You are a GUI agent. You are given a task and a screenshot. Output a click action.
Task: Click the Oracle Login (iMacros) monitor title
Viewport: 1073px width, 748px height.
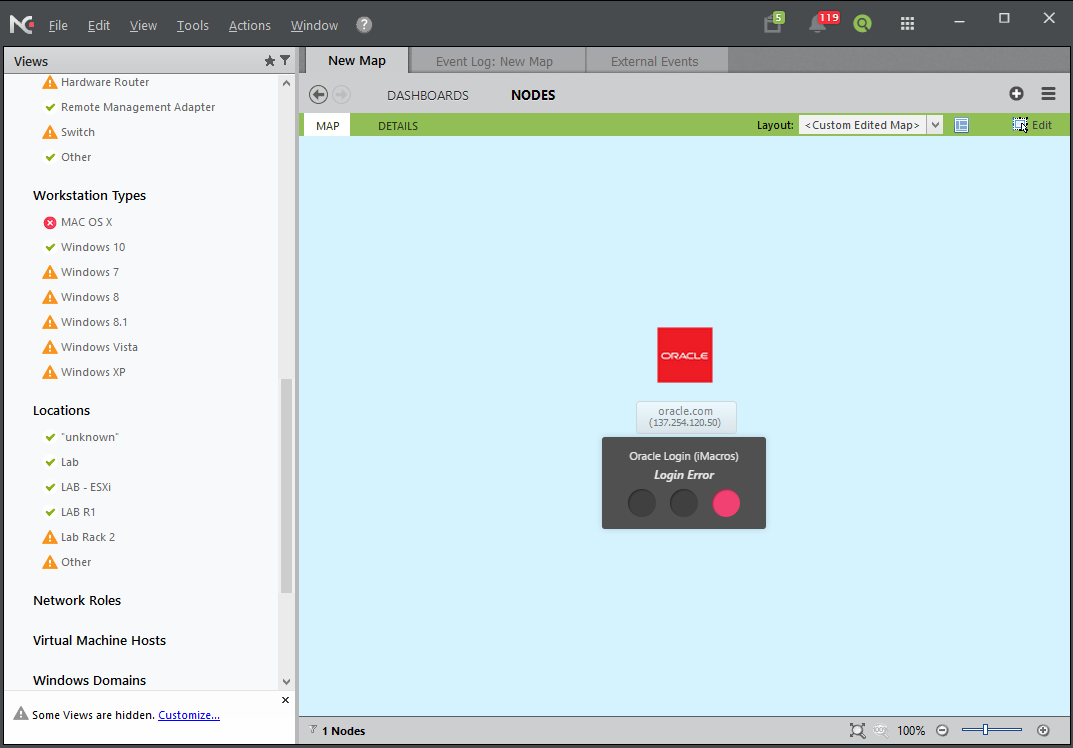click(684, 456)
